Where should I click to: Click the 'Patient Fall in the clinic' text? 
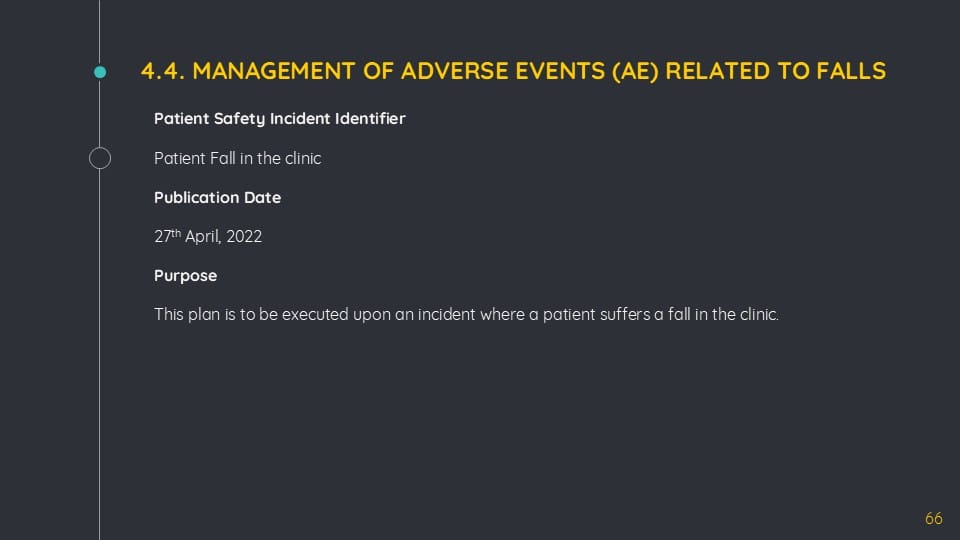pos(238,159)
